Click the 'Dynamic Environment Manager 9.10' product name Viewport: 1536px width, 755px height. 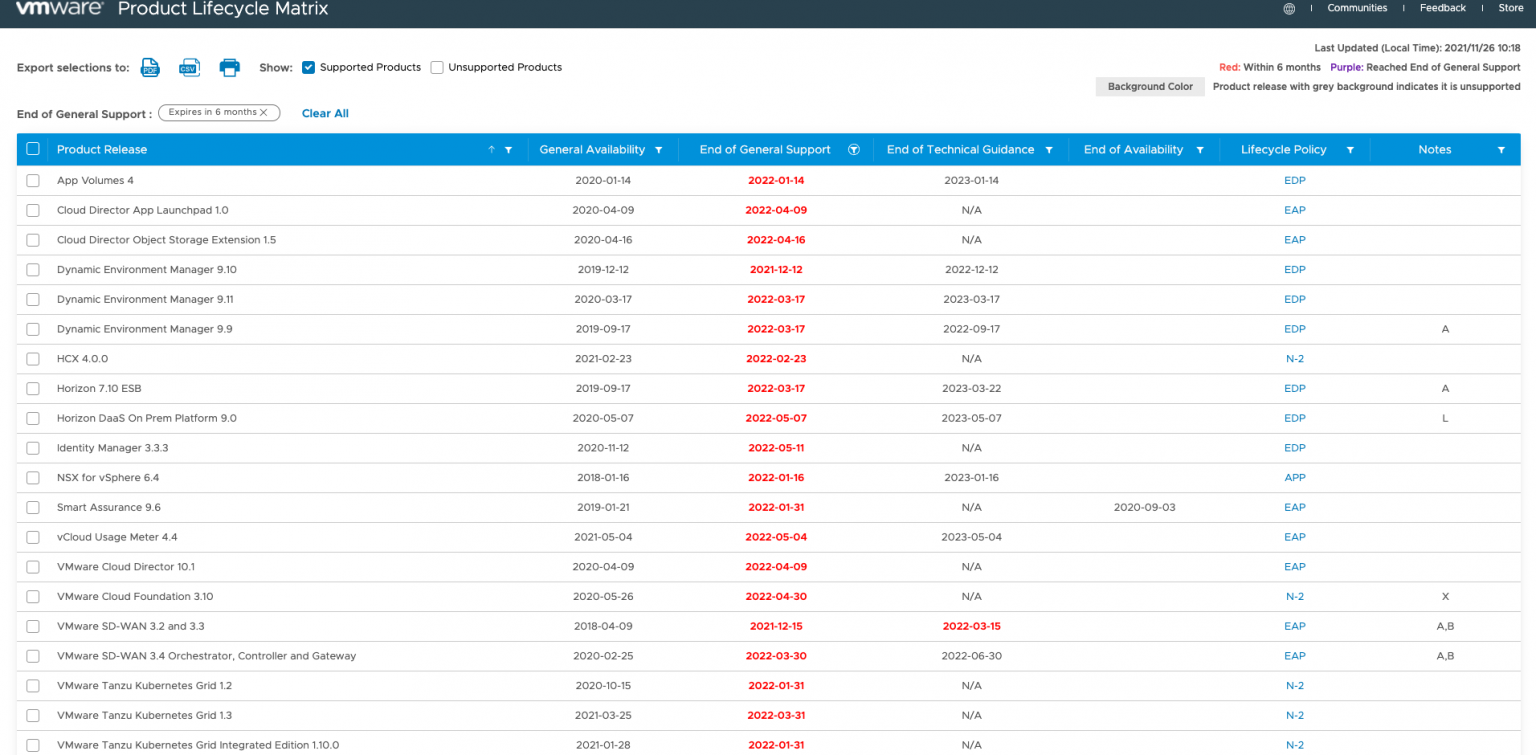[147, 270]
